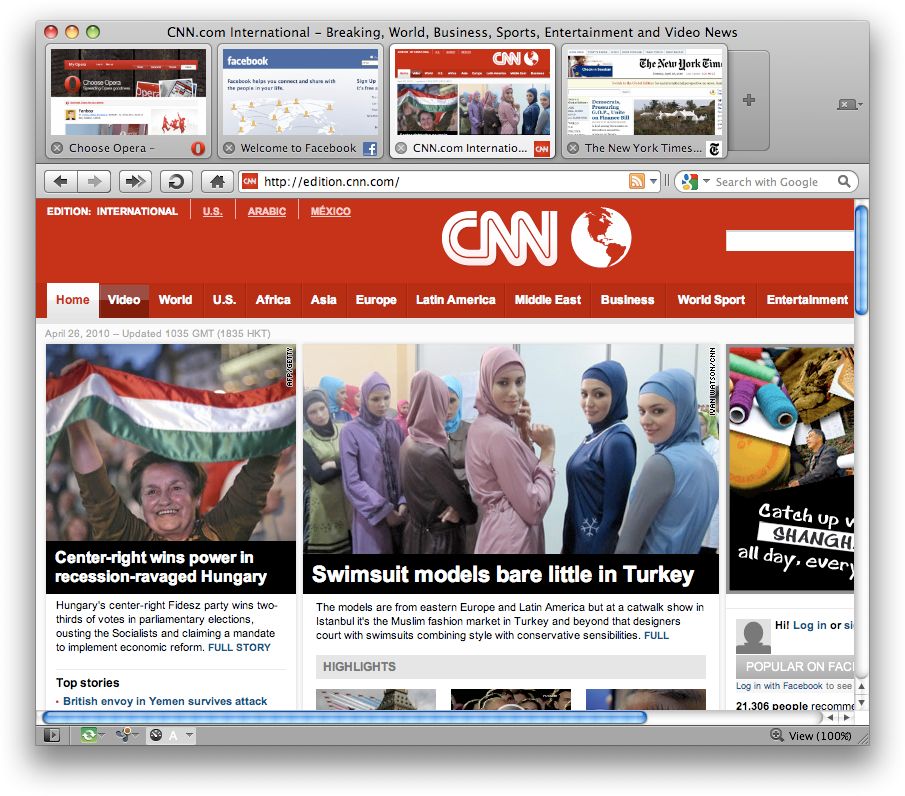Choose search engine via the Google icon

(x=690, y=182)
